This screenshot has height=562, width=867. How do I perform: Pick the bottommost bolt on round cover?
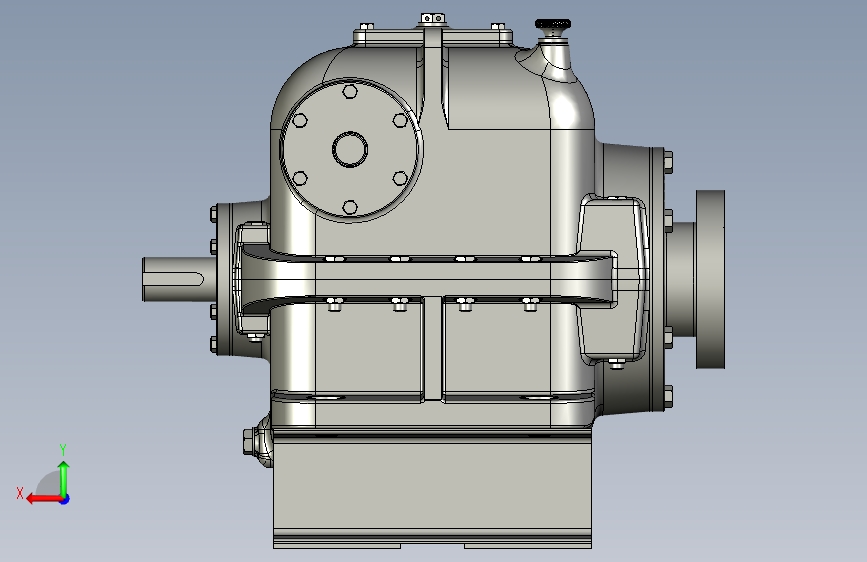350,207
